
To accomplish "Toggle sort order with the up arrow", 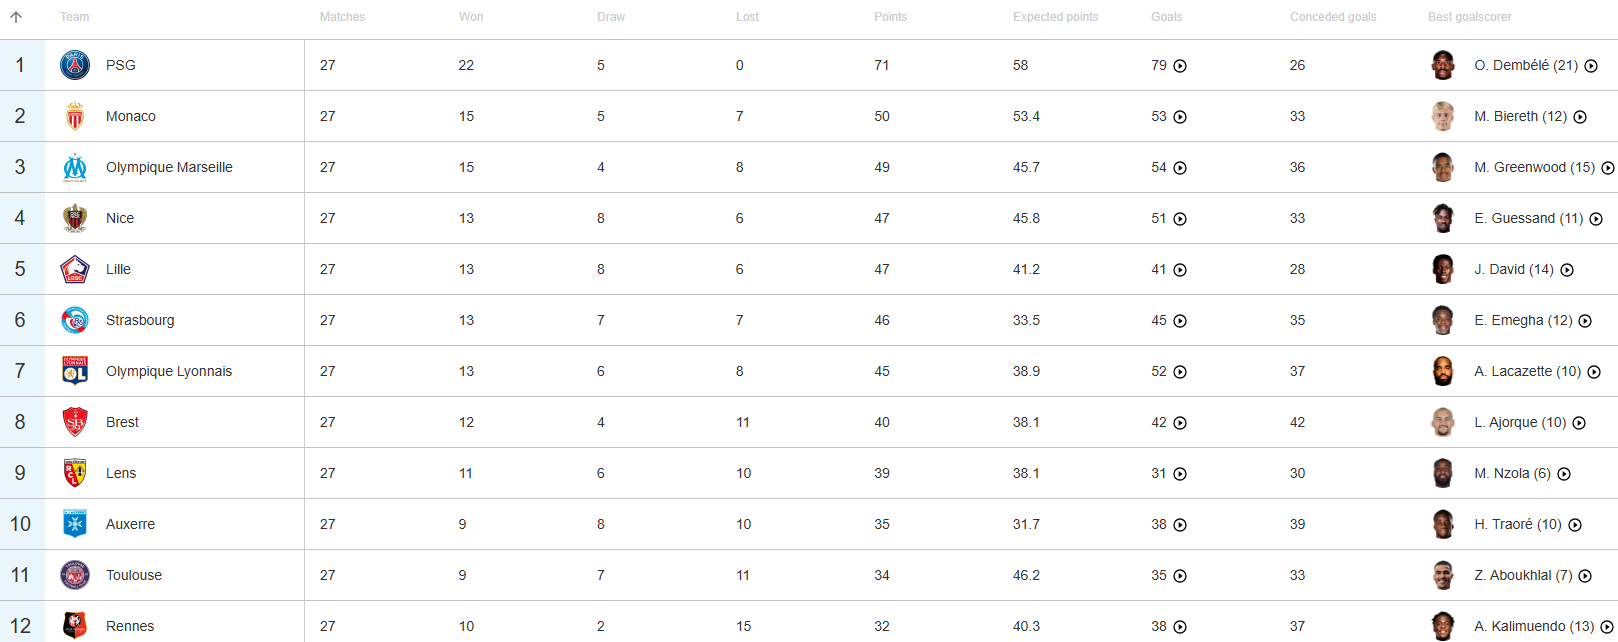I will point(16,17).
